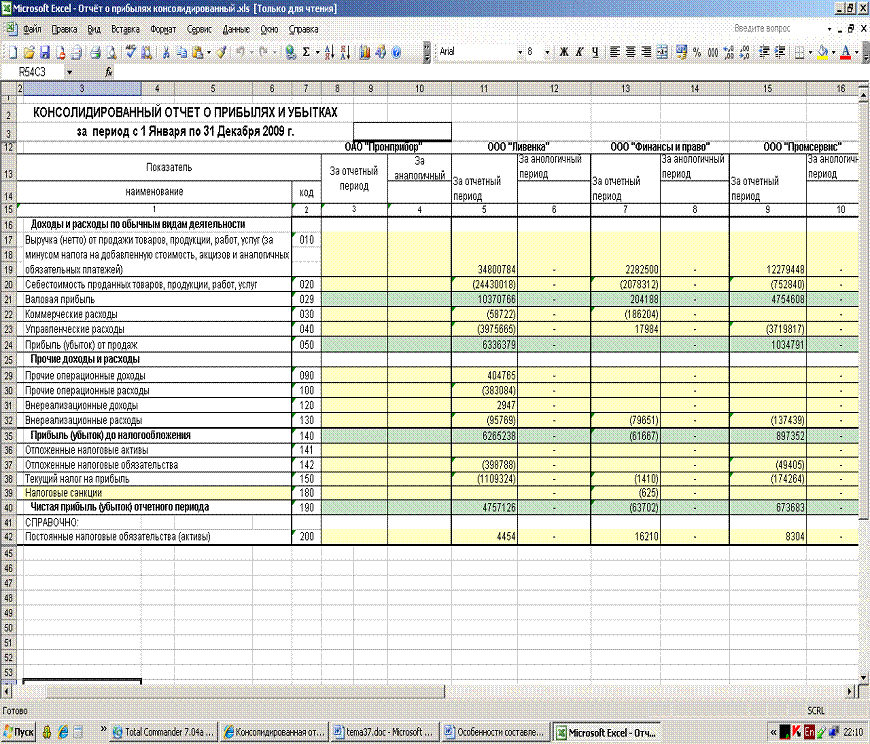Image resolution: width=870 pixels, height=744 pixels.
Task: Switch to Total Commander taskbar button
Action: (163, 733)
